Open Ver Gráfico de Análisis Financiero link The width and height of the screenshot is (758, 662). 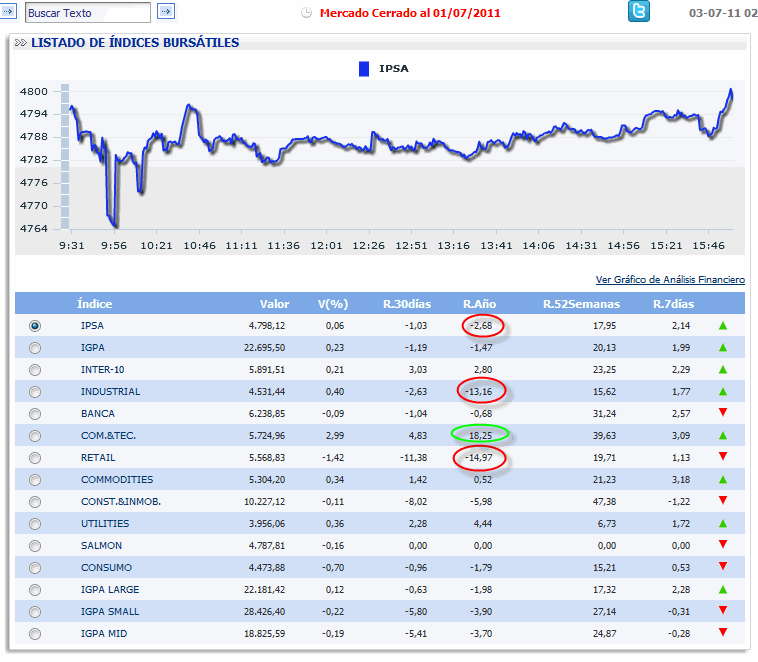pos(670,281)
